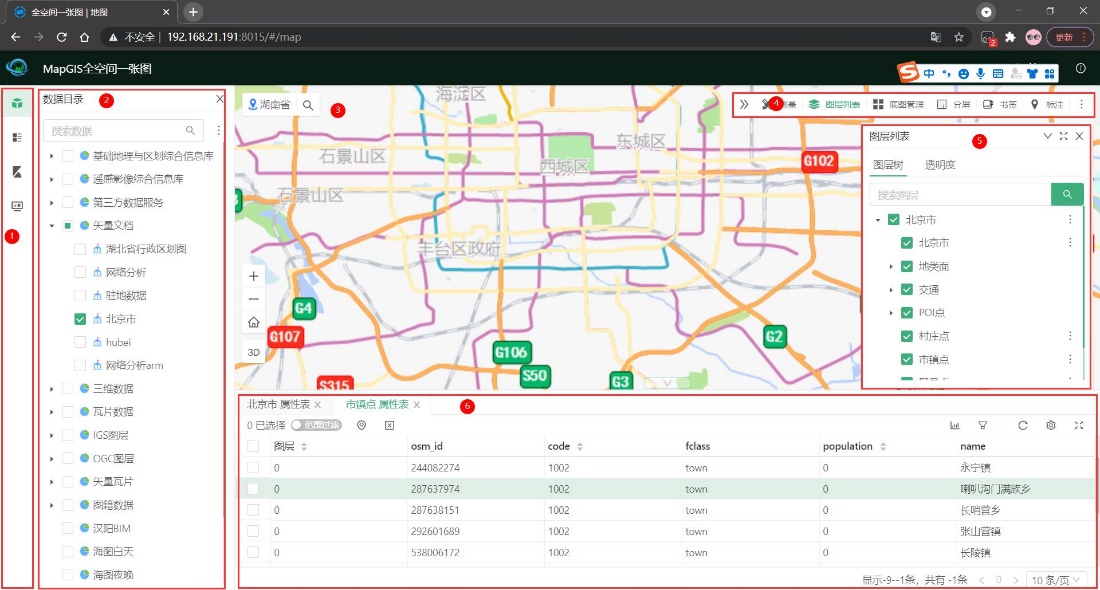Click the green layer search button

[x=1067, y=194]
